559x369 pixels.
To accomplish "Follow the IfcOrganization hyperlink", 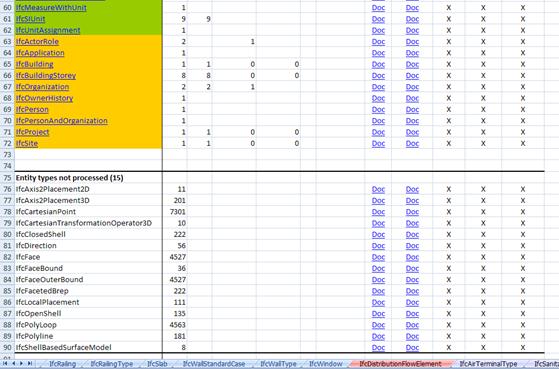I will (x=42, y=87).
